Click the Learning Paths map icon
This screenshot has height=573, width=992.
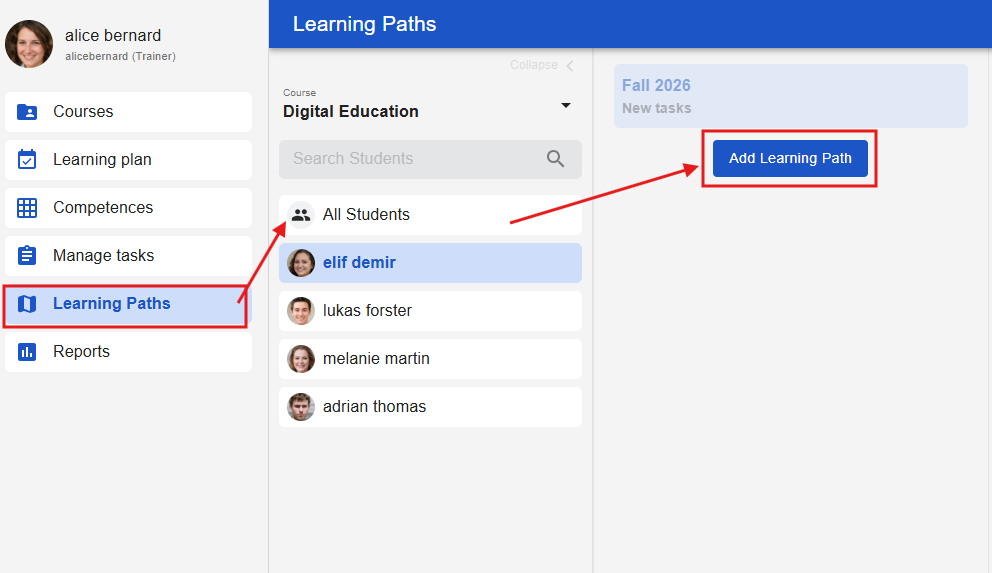click(x=27, y=304)
